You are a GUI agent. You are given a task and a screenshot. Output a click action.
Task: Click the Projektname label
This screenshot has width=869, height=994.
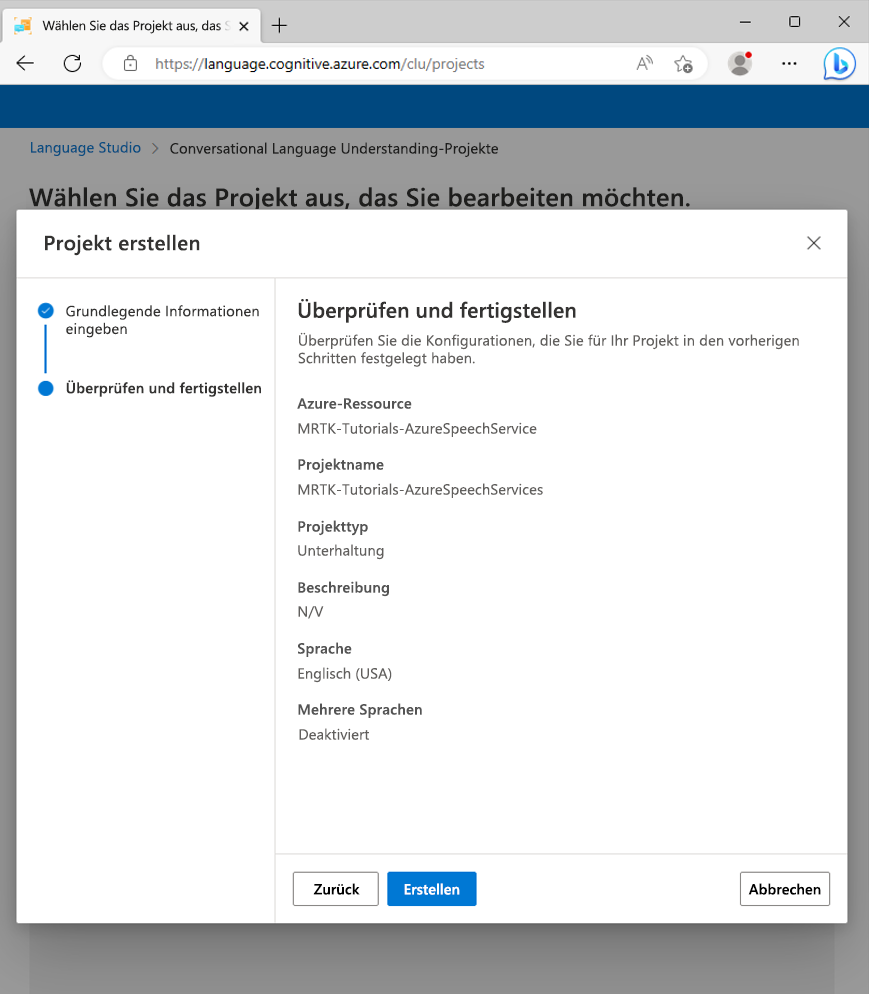[340, 465]
